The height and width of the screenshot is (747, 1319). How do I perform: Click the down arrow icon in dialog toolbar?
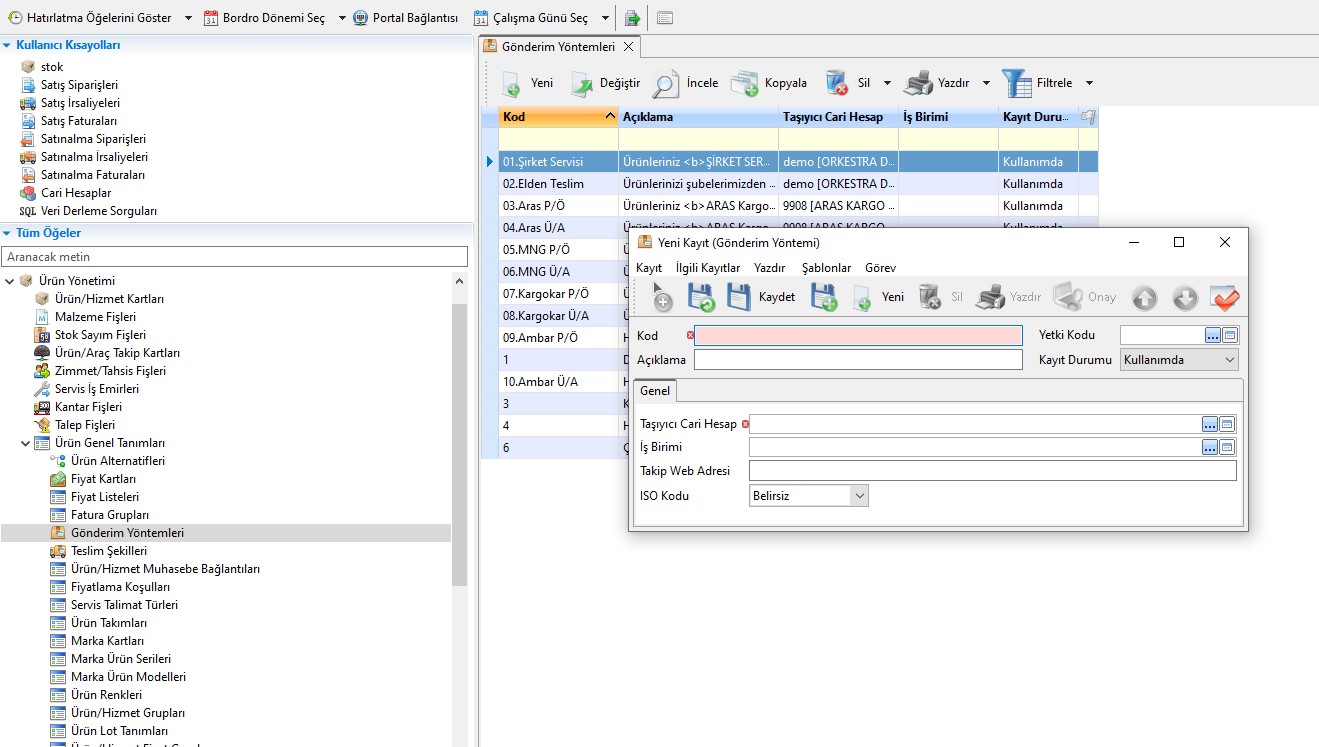[1185, 298]
